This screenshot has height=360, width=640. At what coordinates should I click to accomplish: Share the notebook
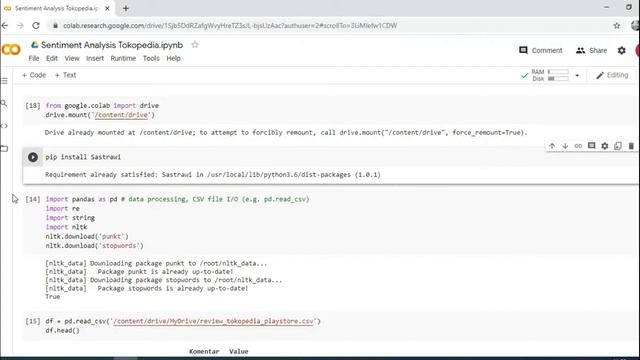(591, 50)
